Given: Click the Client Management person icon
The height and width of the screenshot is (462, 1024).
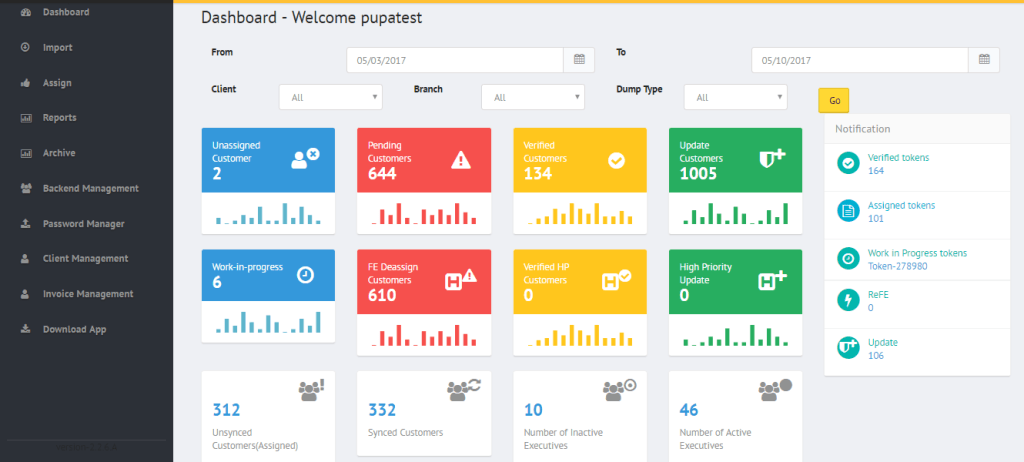Looking at the screenshot, I should coord(25,259).
